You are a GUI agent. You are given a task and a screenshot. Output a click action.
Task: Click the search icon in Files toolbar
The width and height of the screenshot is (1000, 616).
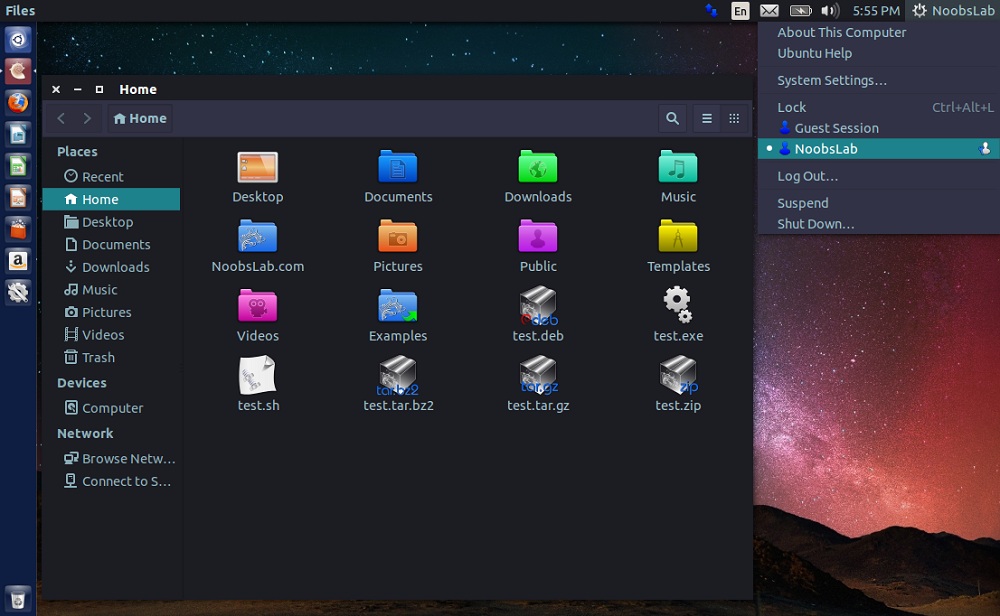[672, 118]
